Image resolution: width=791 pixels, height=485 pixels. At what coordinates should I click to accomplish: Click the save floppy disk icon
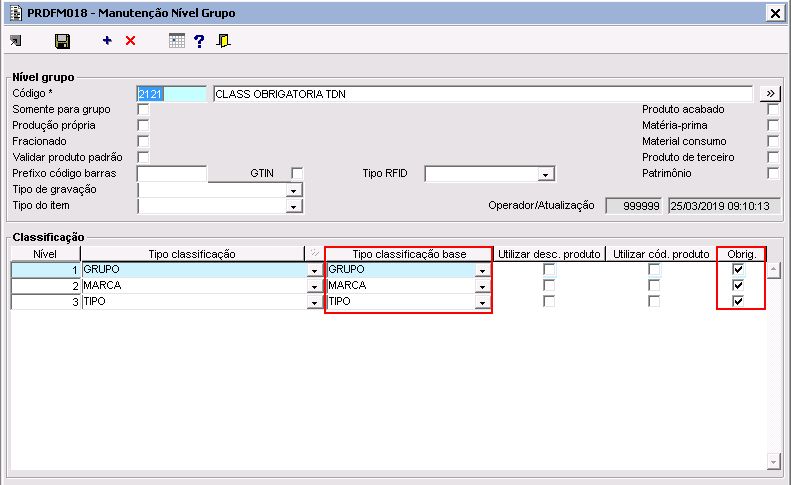click(x=62, y=41)
